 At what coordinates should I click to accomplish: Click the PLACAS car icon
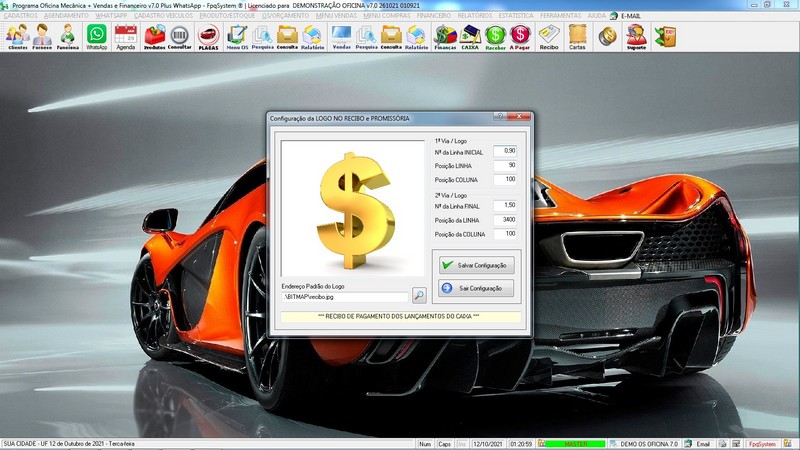coord(208,37)
